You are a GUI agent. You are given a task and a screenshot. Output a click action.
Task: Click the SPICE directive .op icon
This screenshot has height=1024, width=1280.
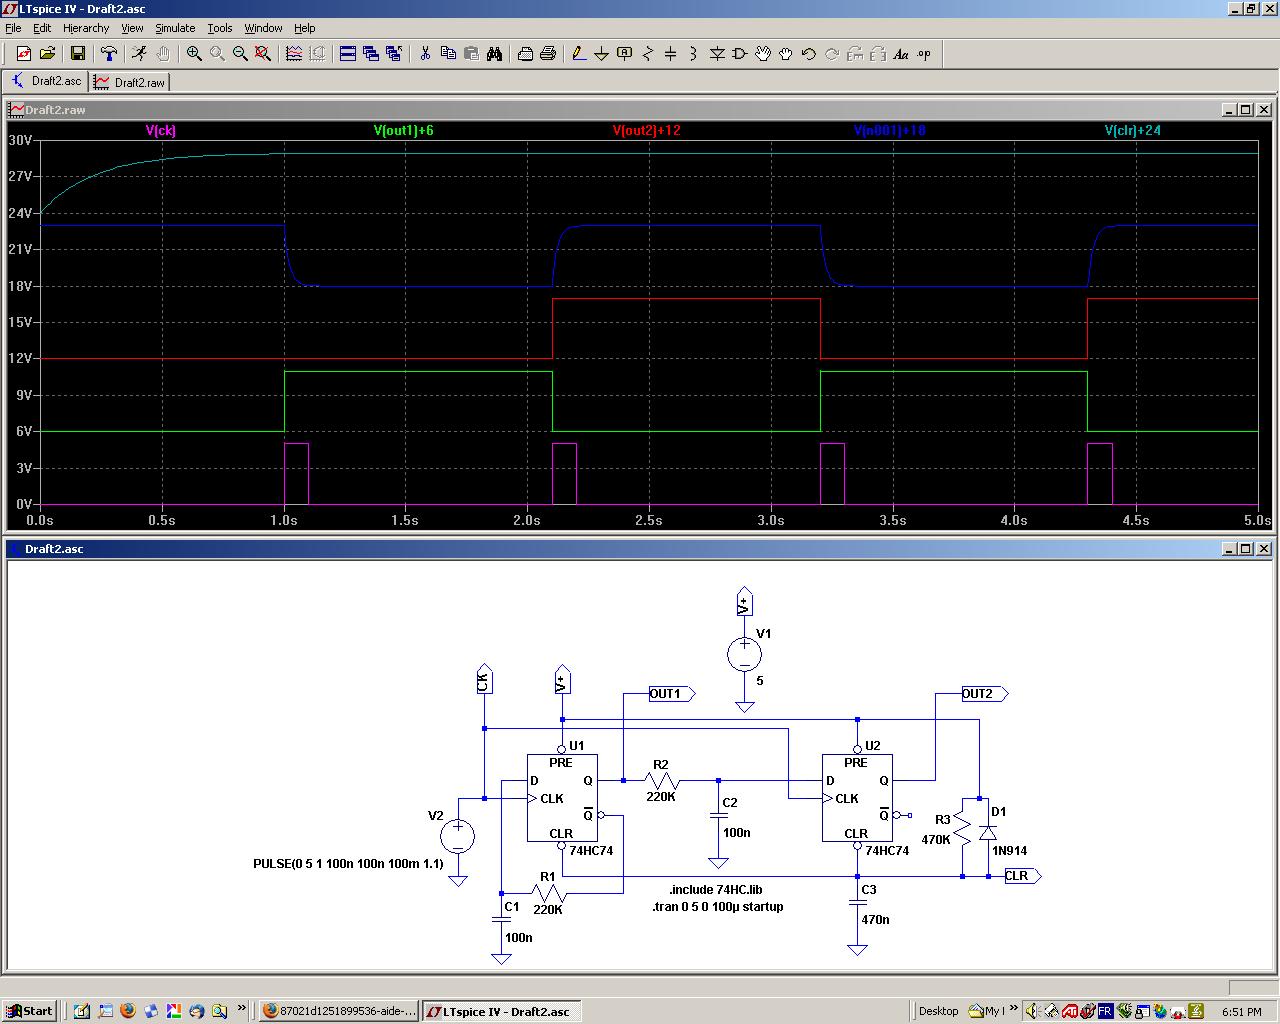(924, 54)
